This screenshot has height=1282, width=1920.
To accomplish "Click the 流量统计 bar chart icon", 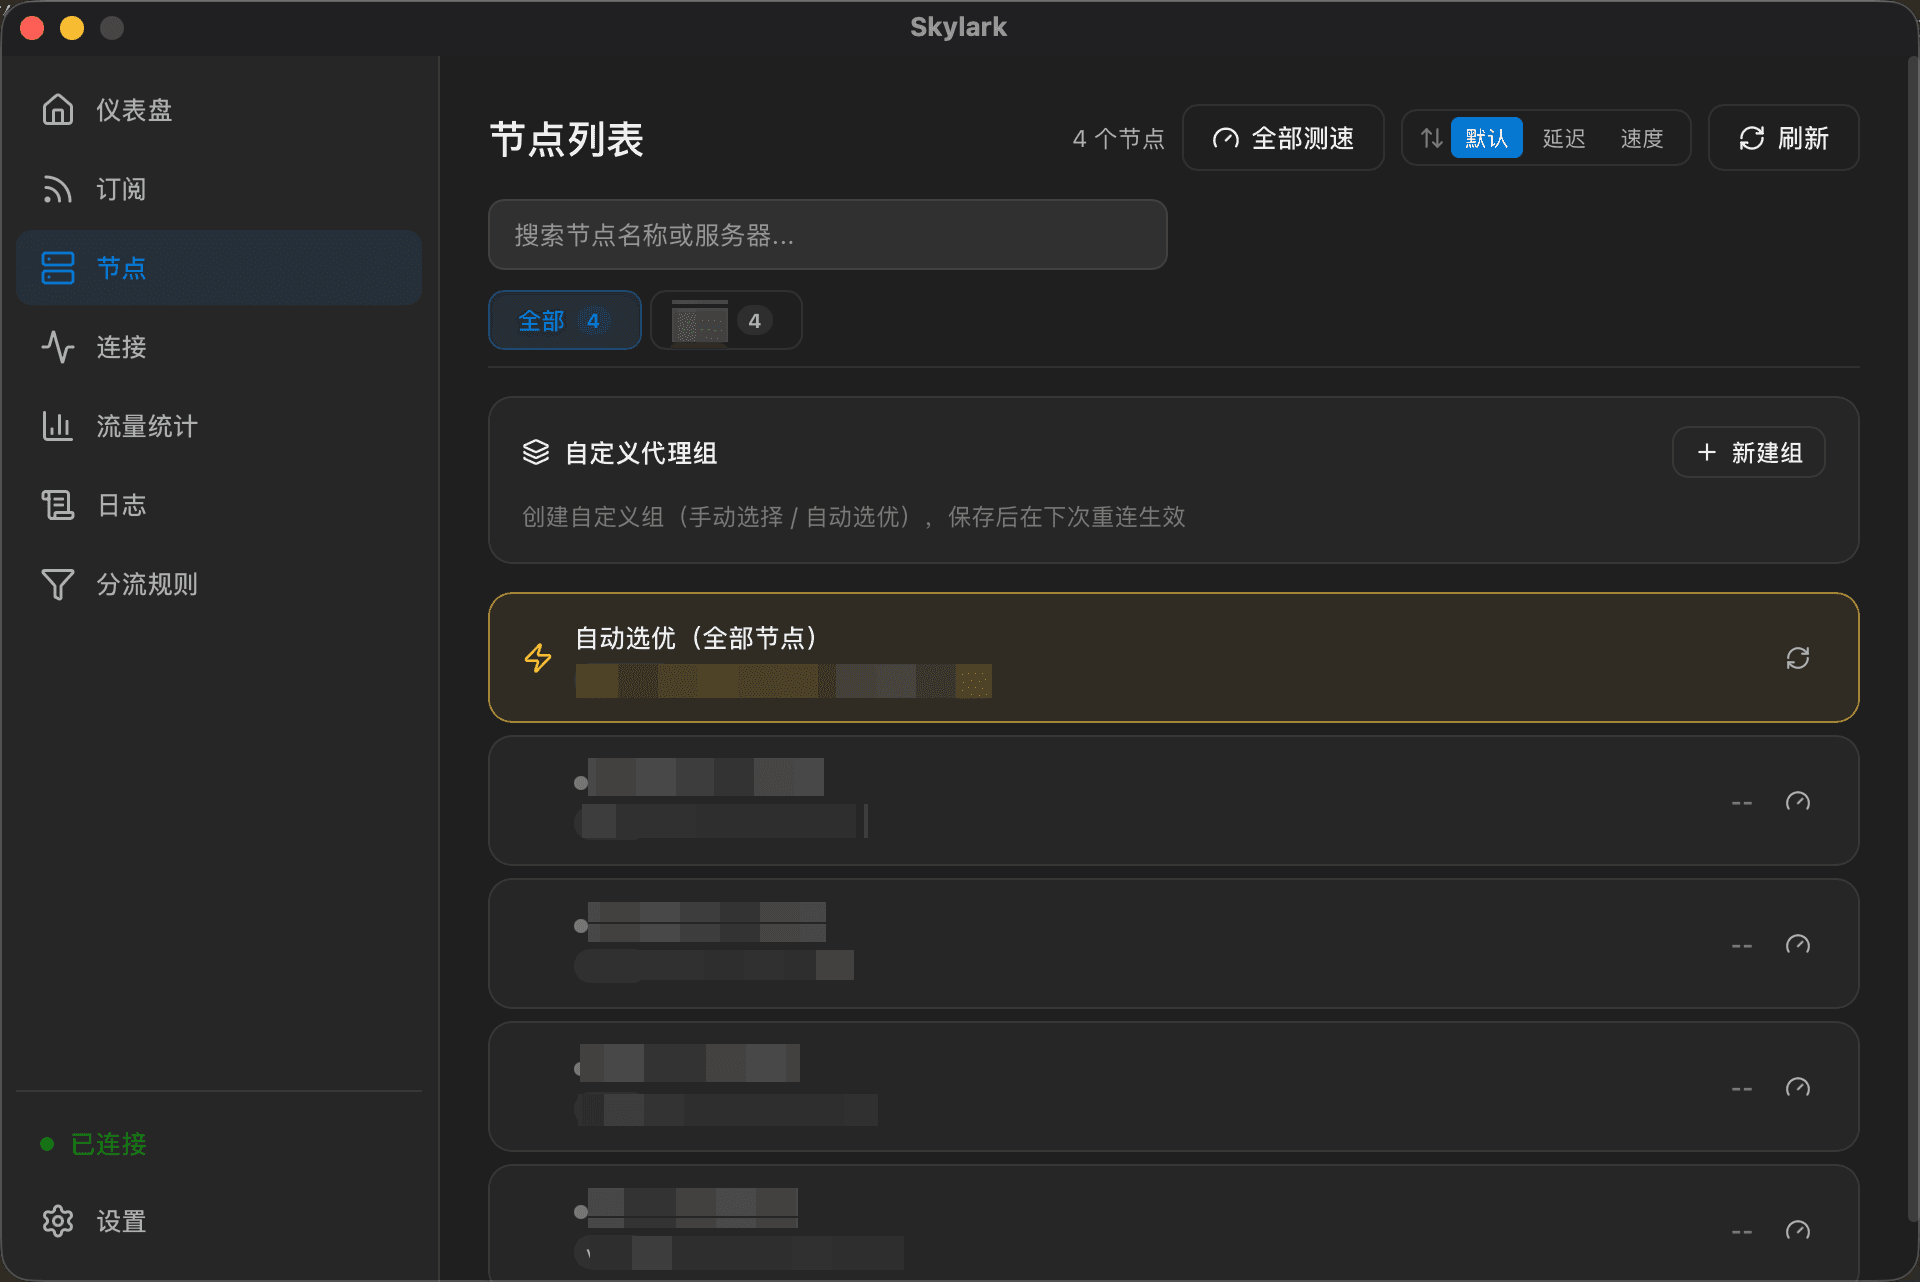I will coord(58,426).
